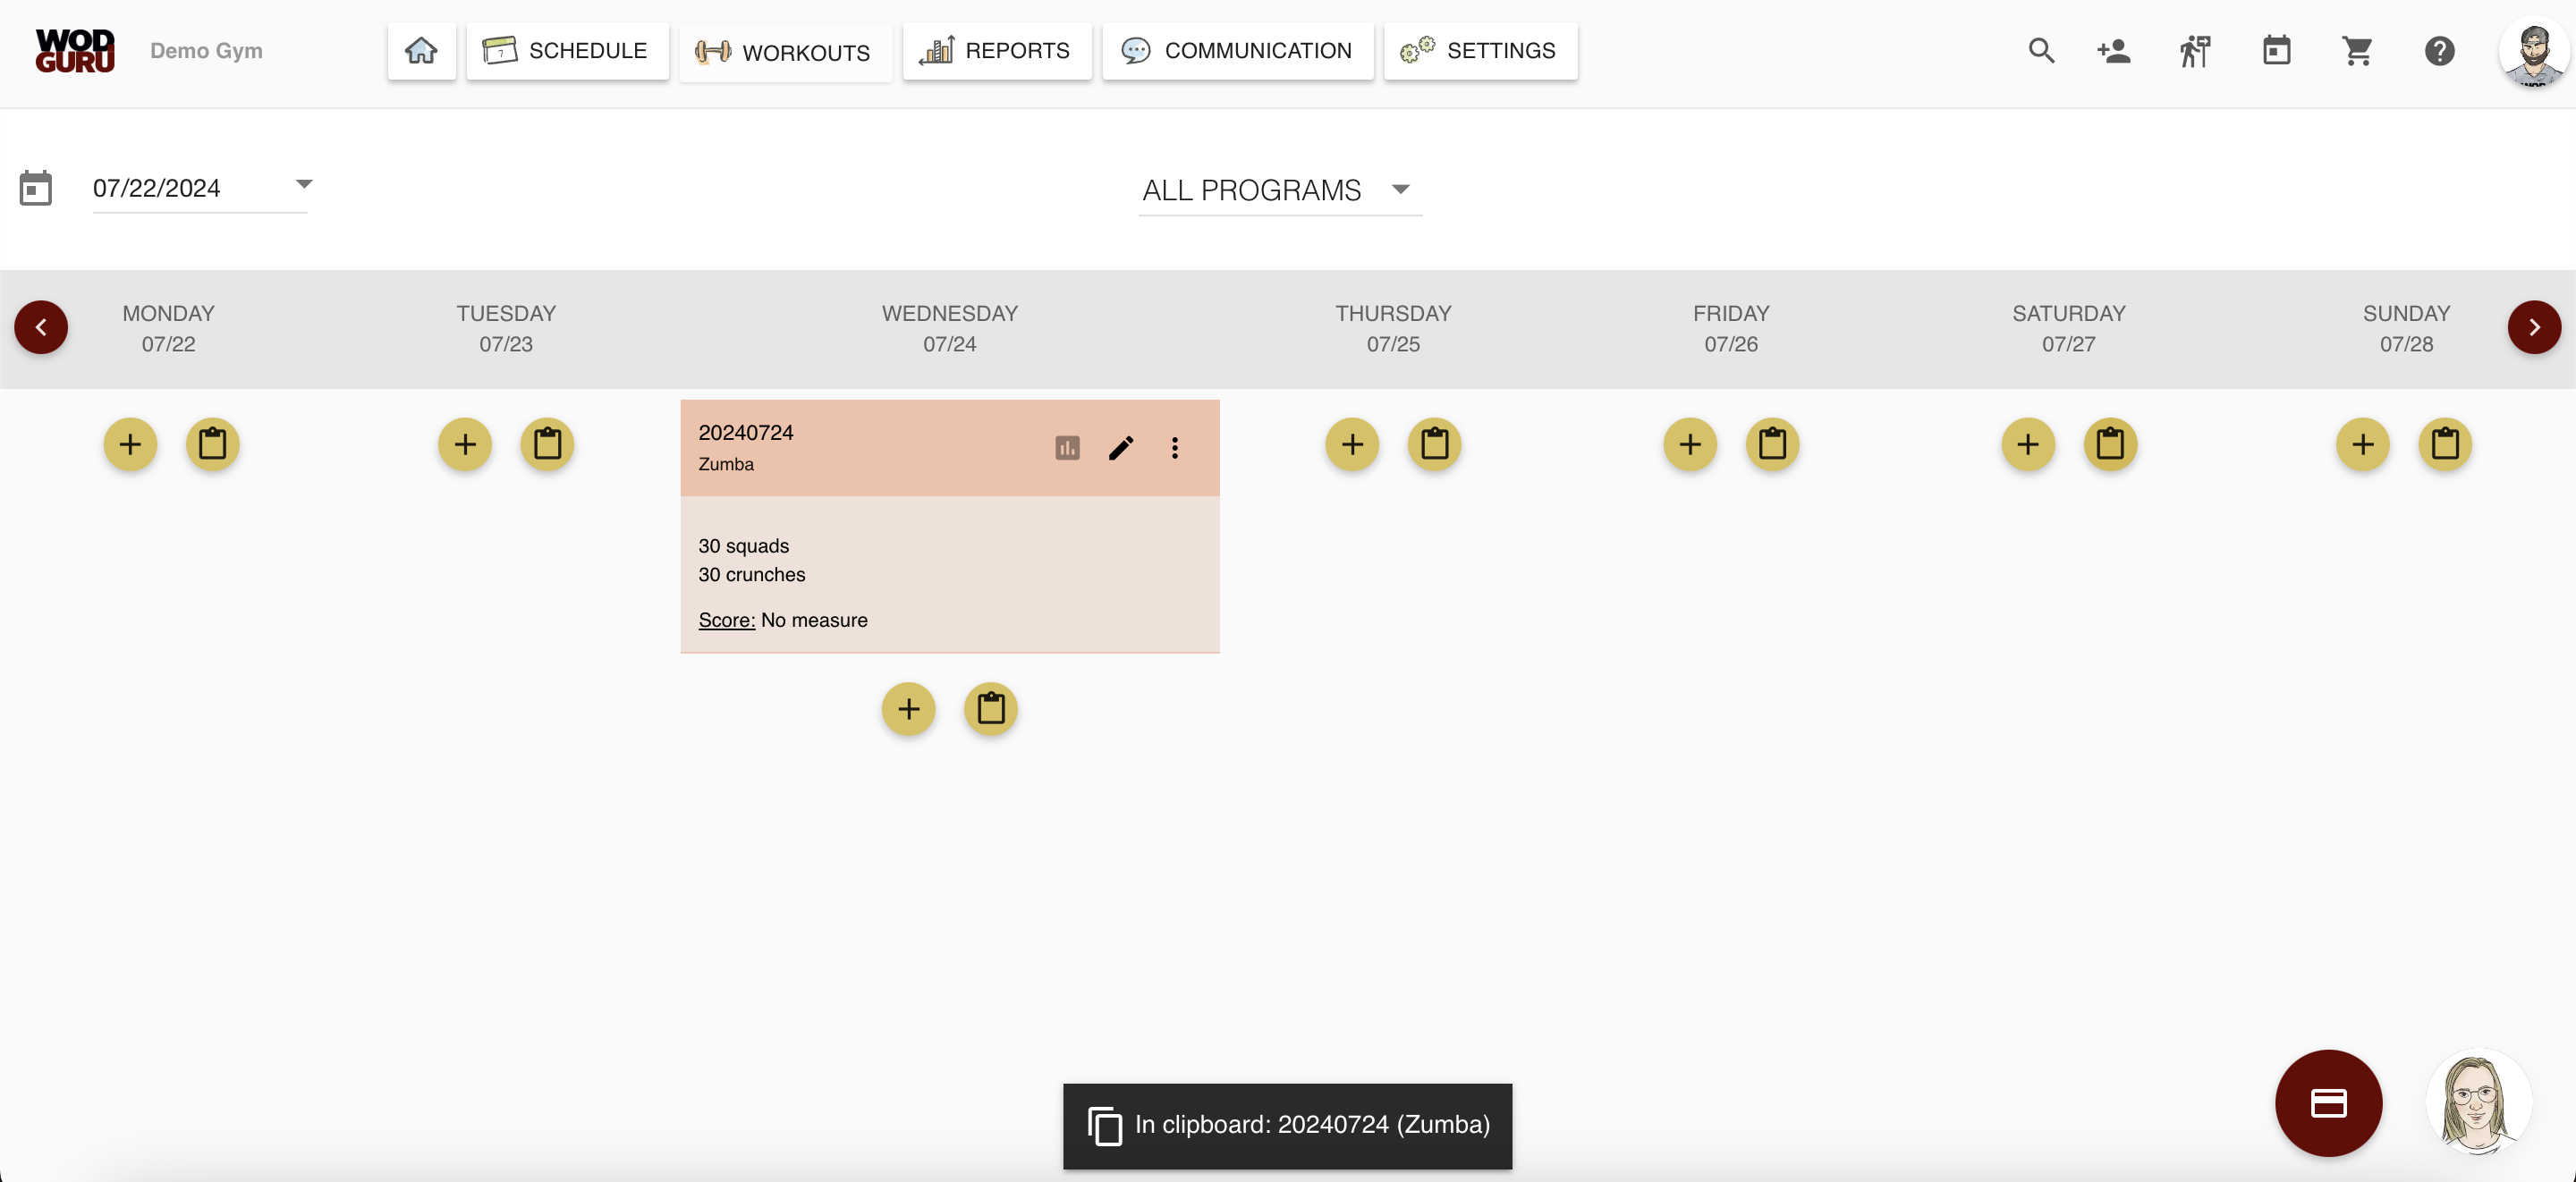This screenshot has height=1182, width=2576.
Task: Add a workout on Sunday 07/28
Action: click(2363, 444)
